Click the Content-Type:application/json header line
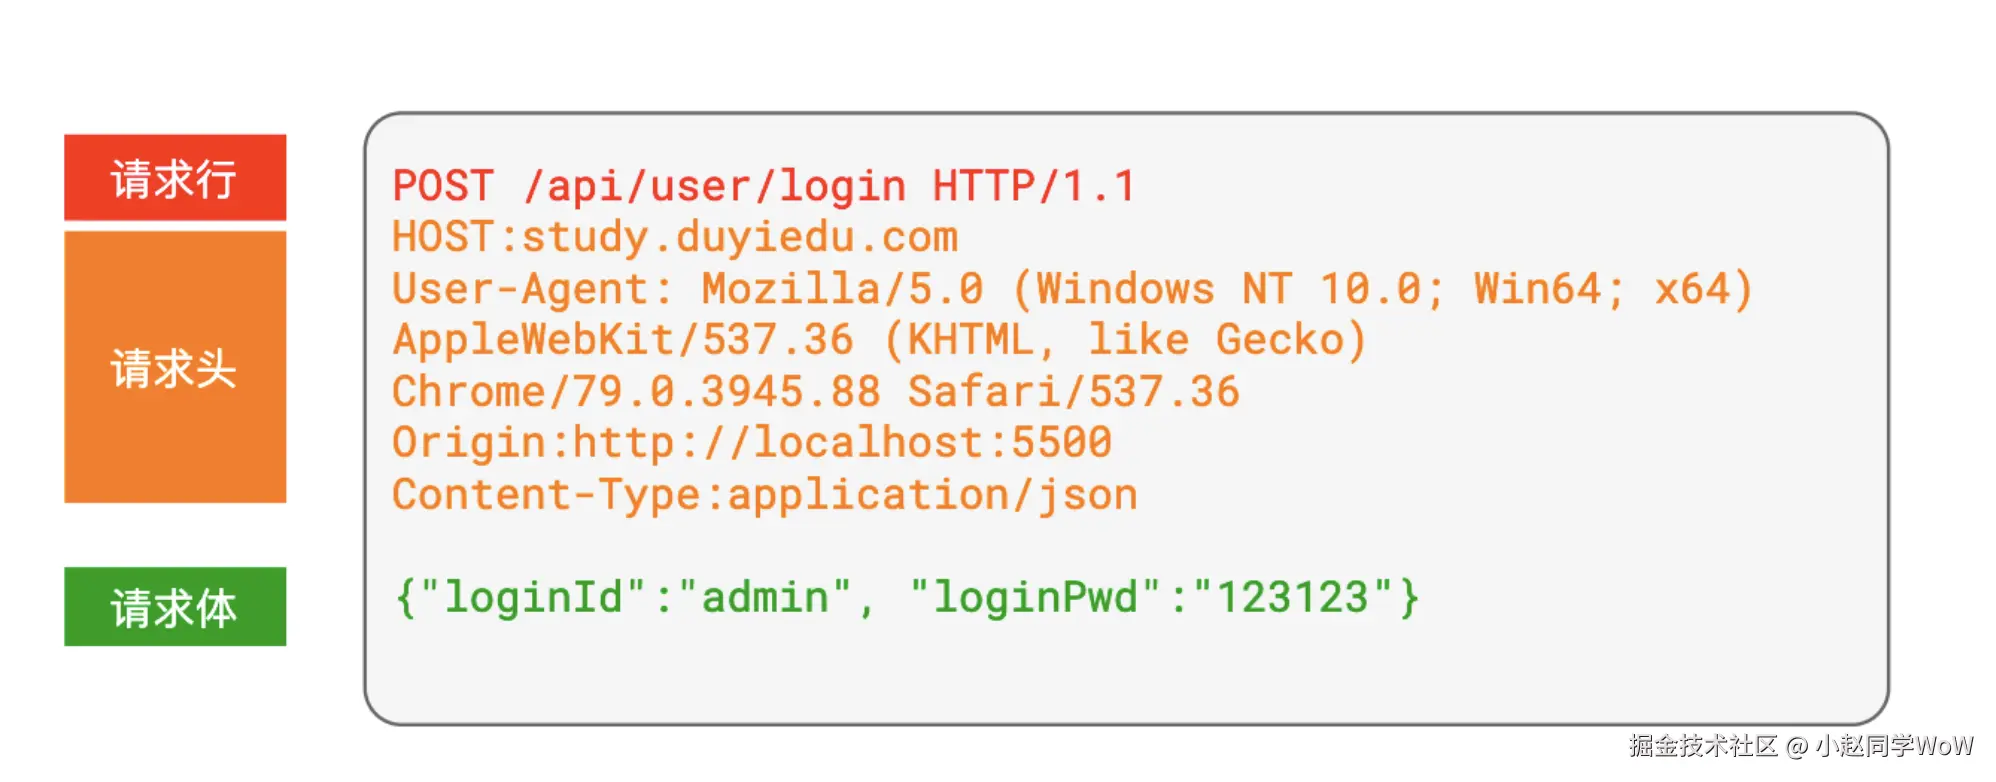This screenshot has width=1996, height=782. coord(765,495)
